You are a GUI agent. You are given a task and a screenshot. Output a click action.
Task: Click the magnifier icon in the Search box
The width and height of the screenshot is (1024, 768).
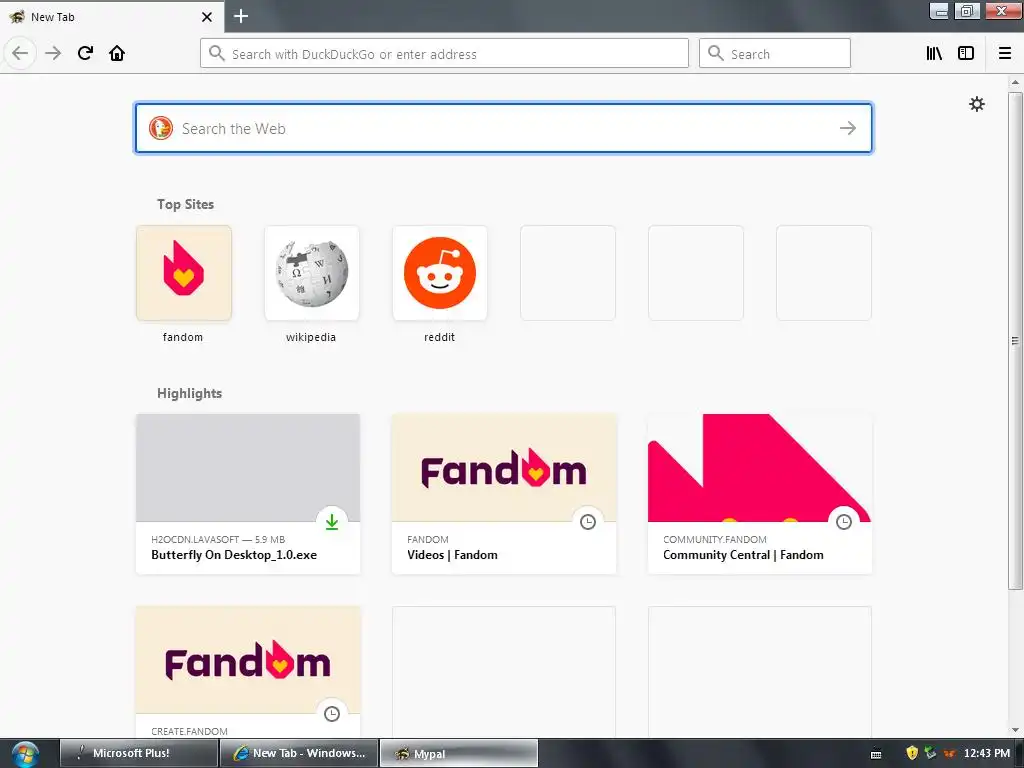point(716,54)
